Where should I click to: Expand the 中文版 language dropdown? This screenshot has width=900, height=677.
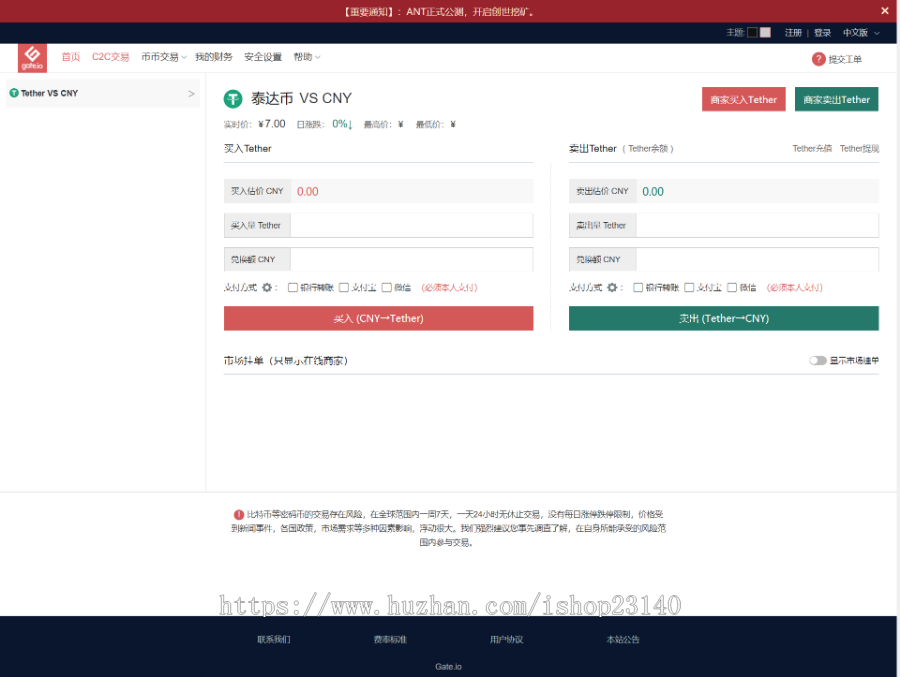coord(860,33)
